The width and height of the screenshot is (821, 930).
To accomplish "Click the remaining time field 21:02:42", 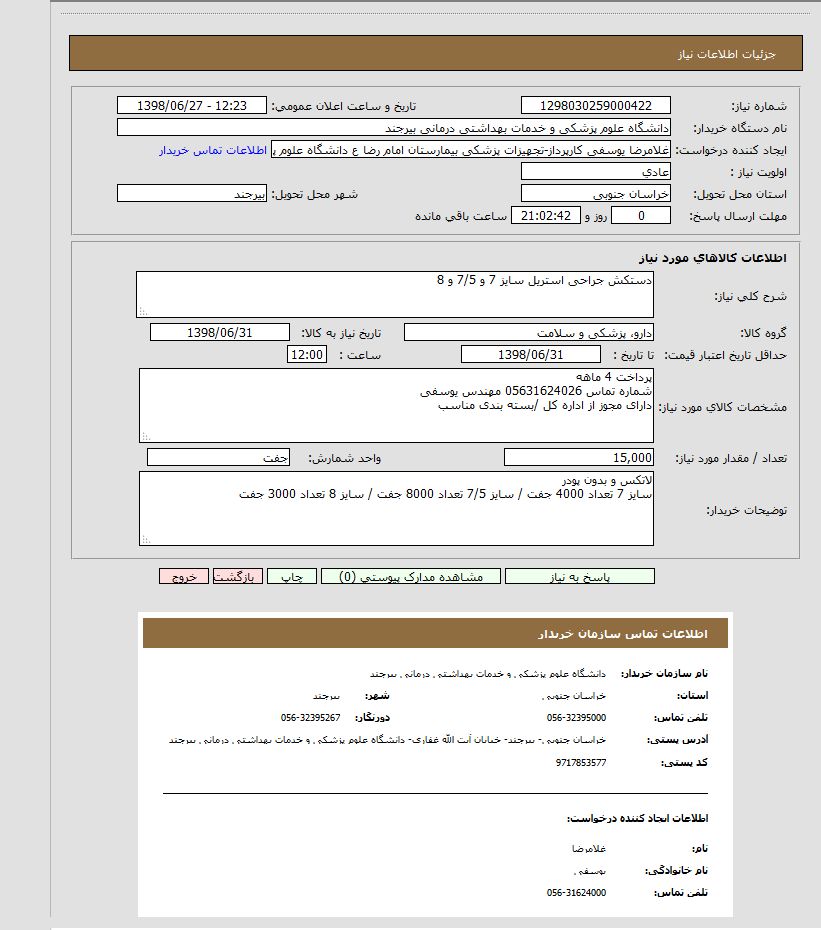I will (x=545, y=216).
